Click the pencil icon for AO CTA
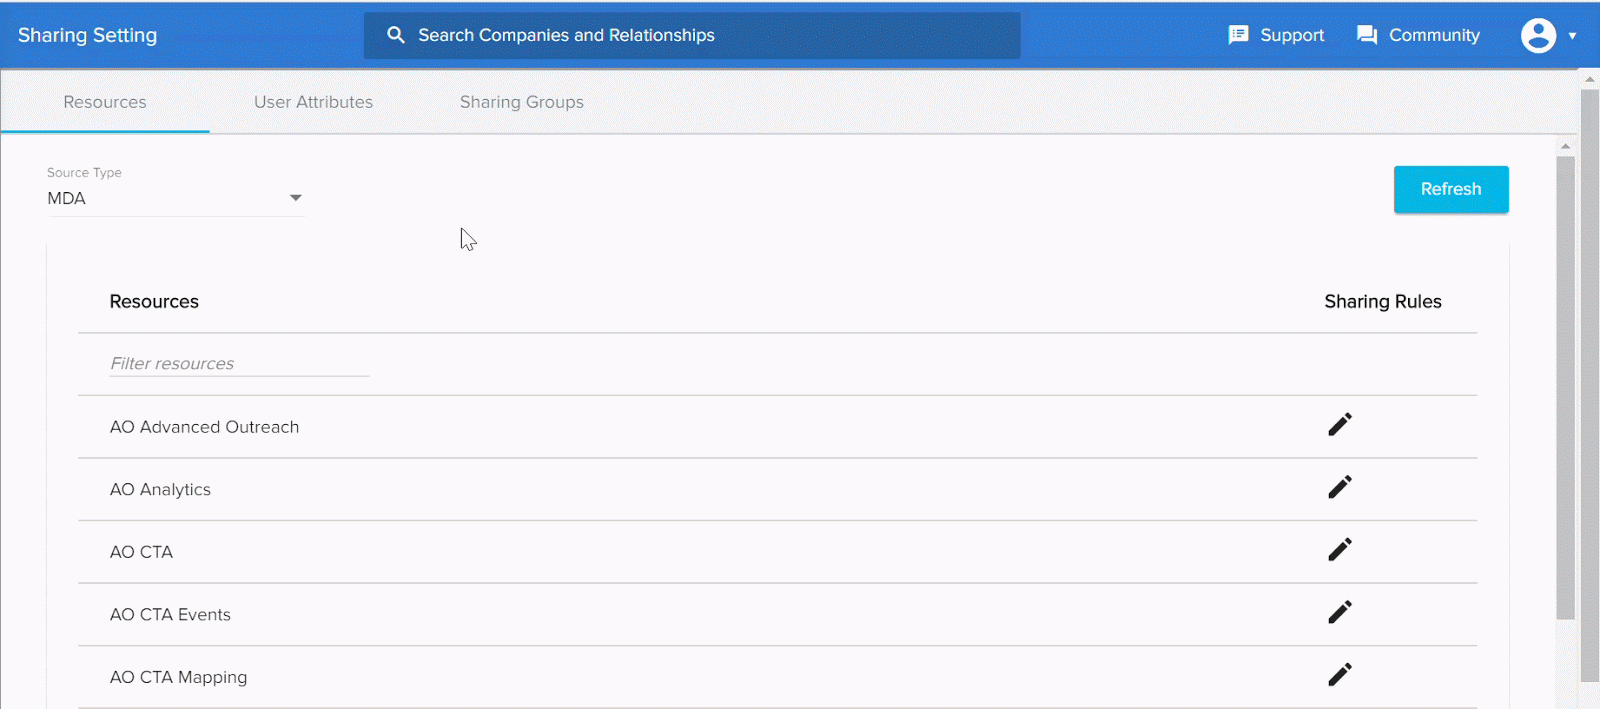This screenshot has height=709, width=1600. pos(1340,550)
